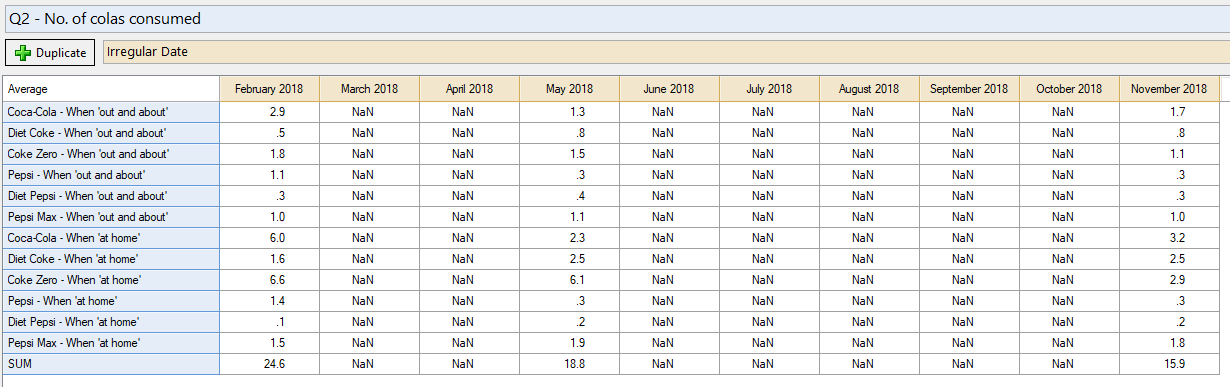Select row Coca-Cola - When 'at home'
The height and width of the screenshot is (387, 1230).
[110, 238]
